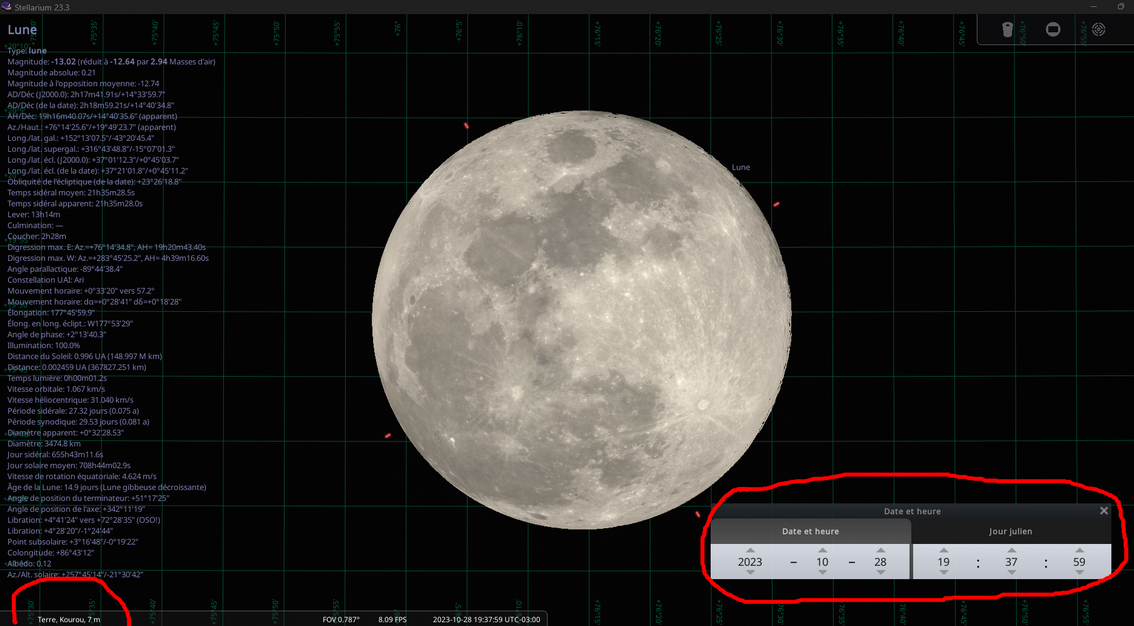Click the Moon disc in the sky view

(581, 320)
